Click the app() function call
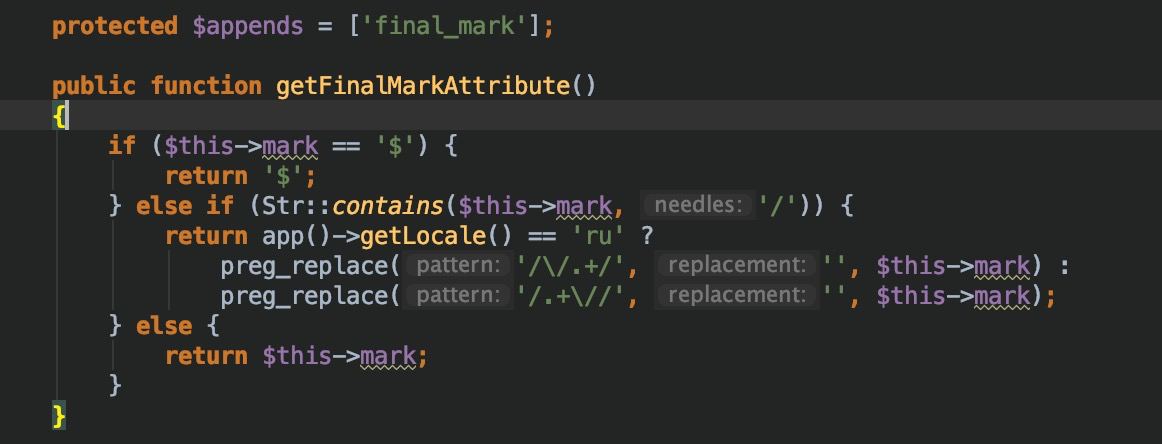Viewport: 1162px width, 444px height. pos(296,236)
